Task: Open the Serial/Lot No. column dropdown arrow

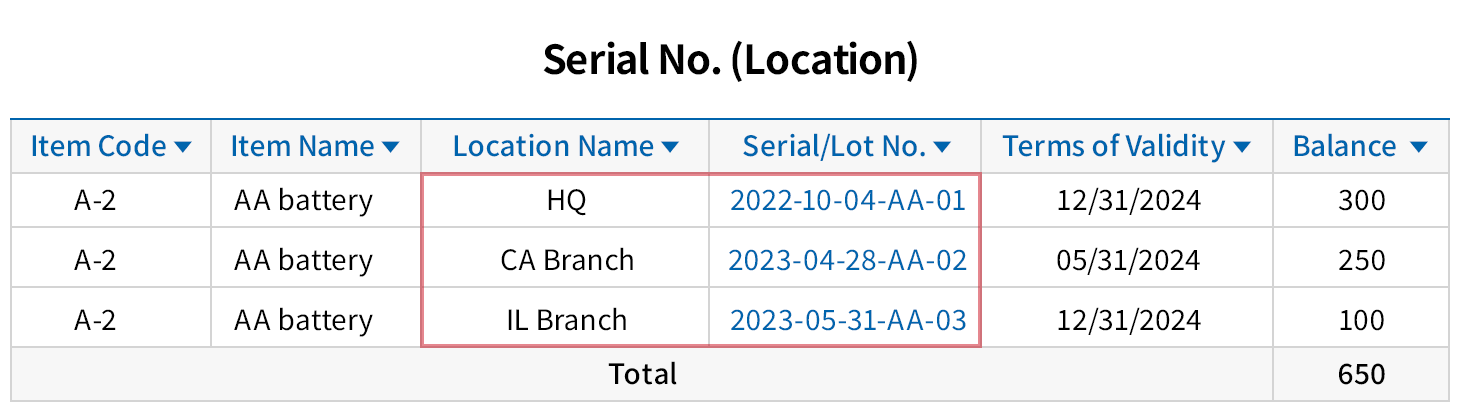Action: point(942,148)
